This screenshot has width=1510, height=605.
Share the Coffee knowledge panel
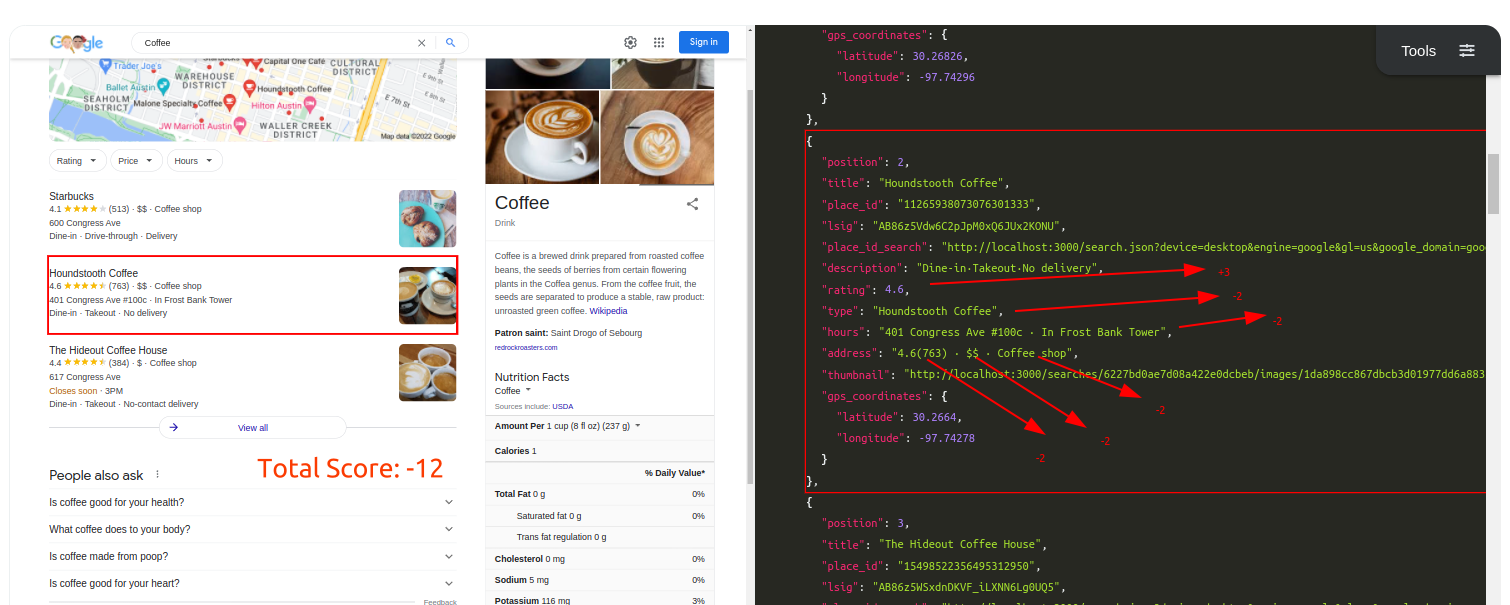tap(692, 204)
